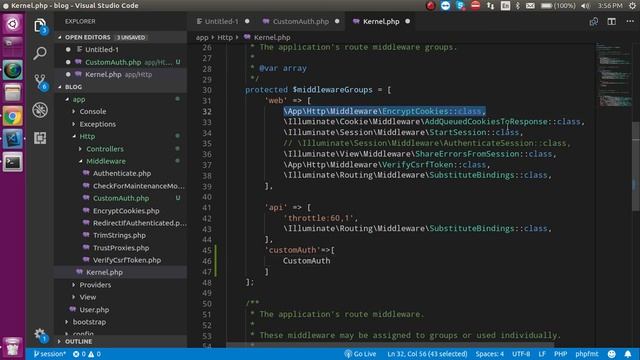
Task: Click the Visual Studio Code launcher icon
Action: point(13,139)
